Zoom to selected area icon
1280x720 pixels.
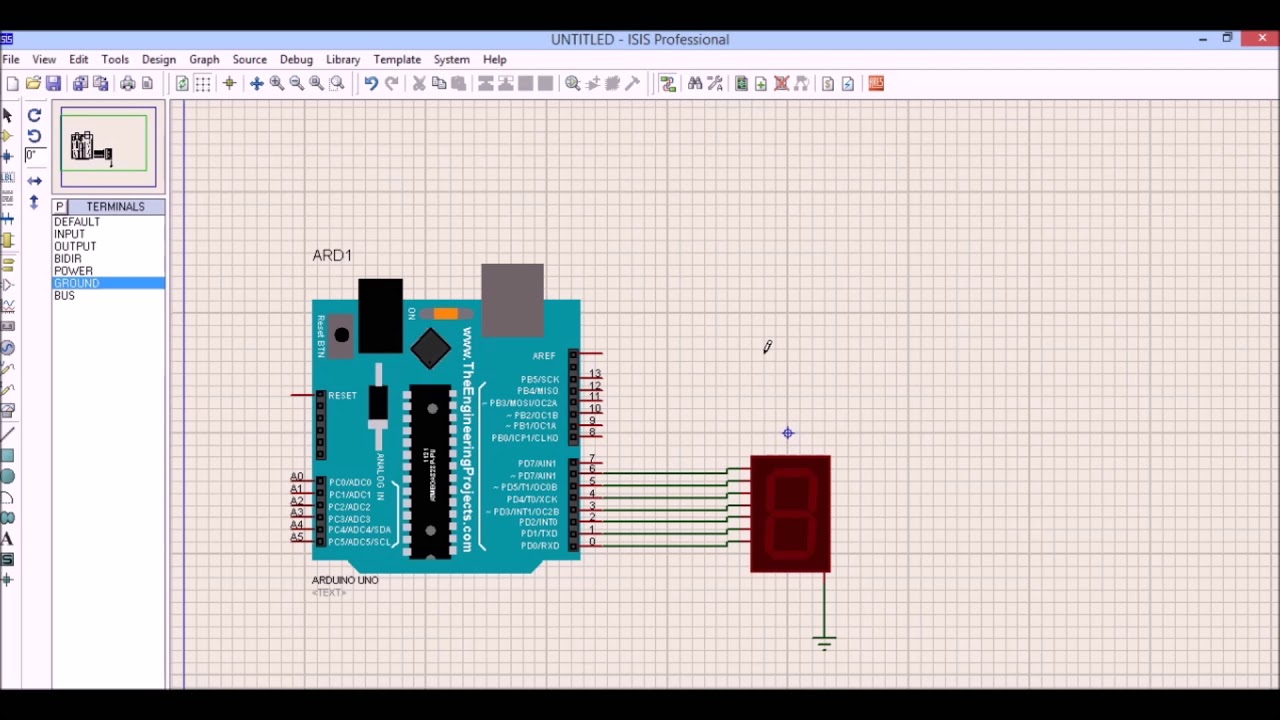[x=337, y=84]
